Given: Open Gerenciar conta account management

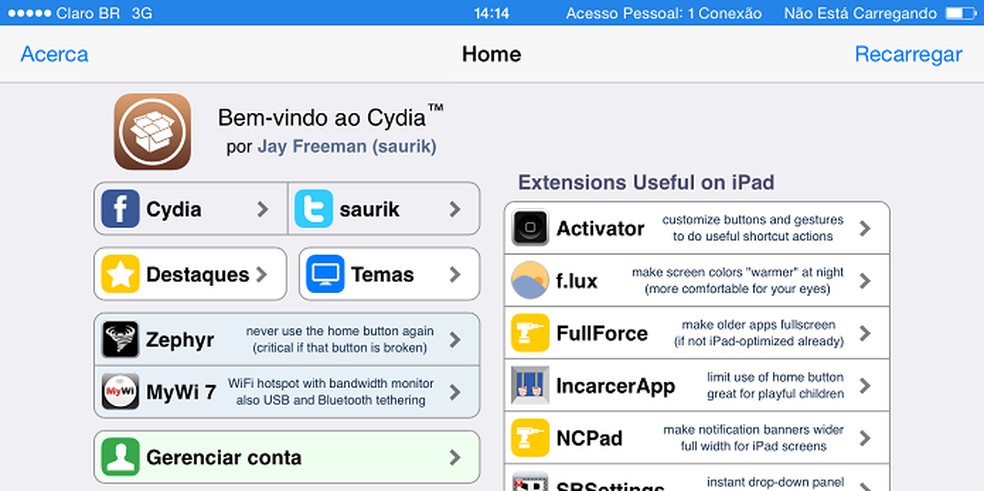Looking at the screenshot, I should coord(287,457).
